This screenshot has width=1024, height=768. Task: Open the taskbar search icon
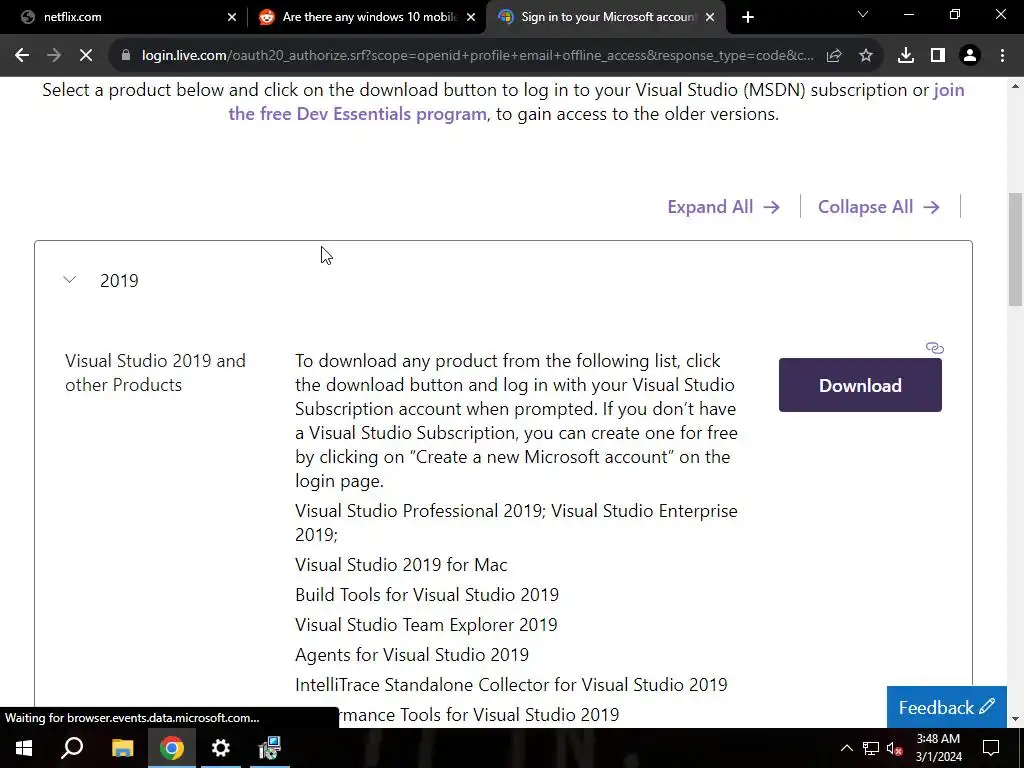point(72,748)
